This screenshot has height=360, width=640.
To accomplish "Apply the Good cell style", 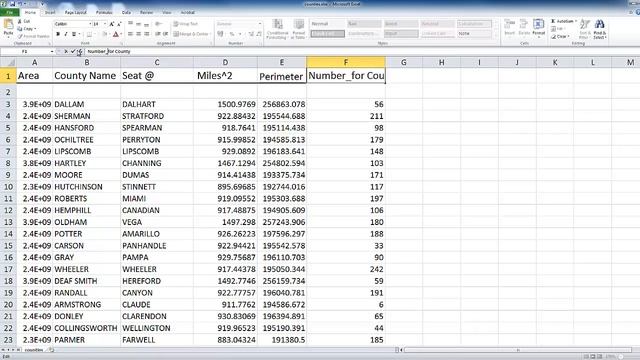I will pyautogui.click(x=400, y=24).
